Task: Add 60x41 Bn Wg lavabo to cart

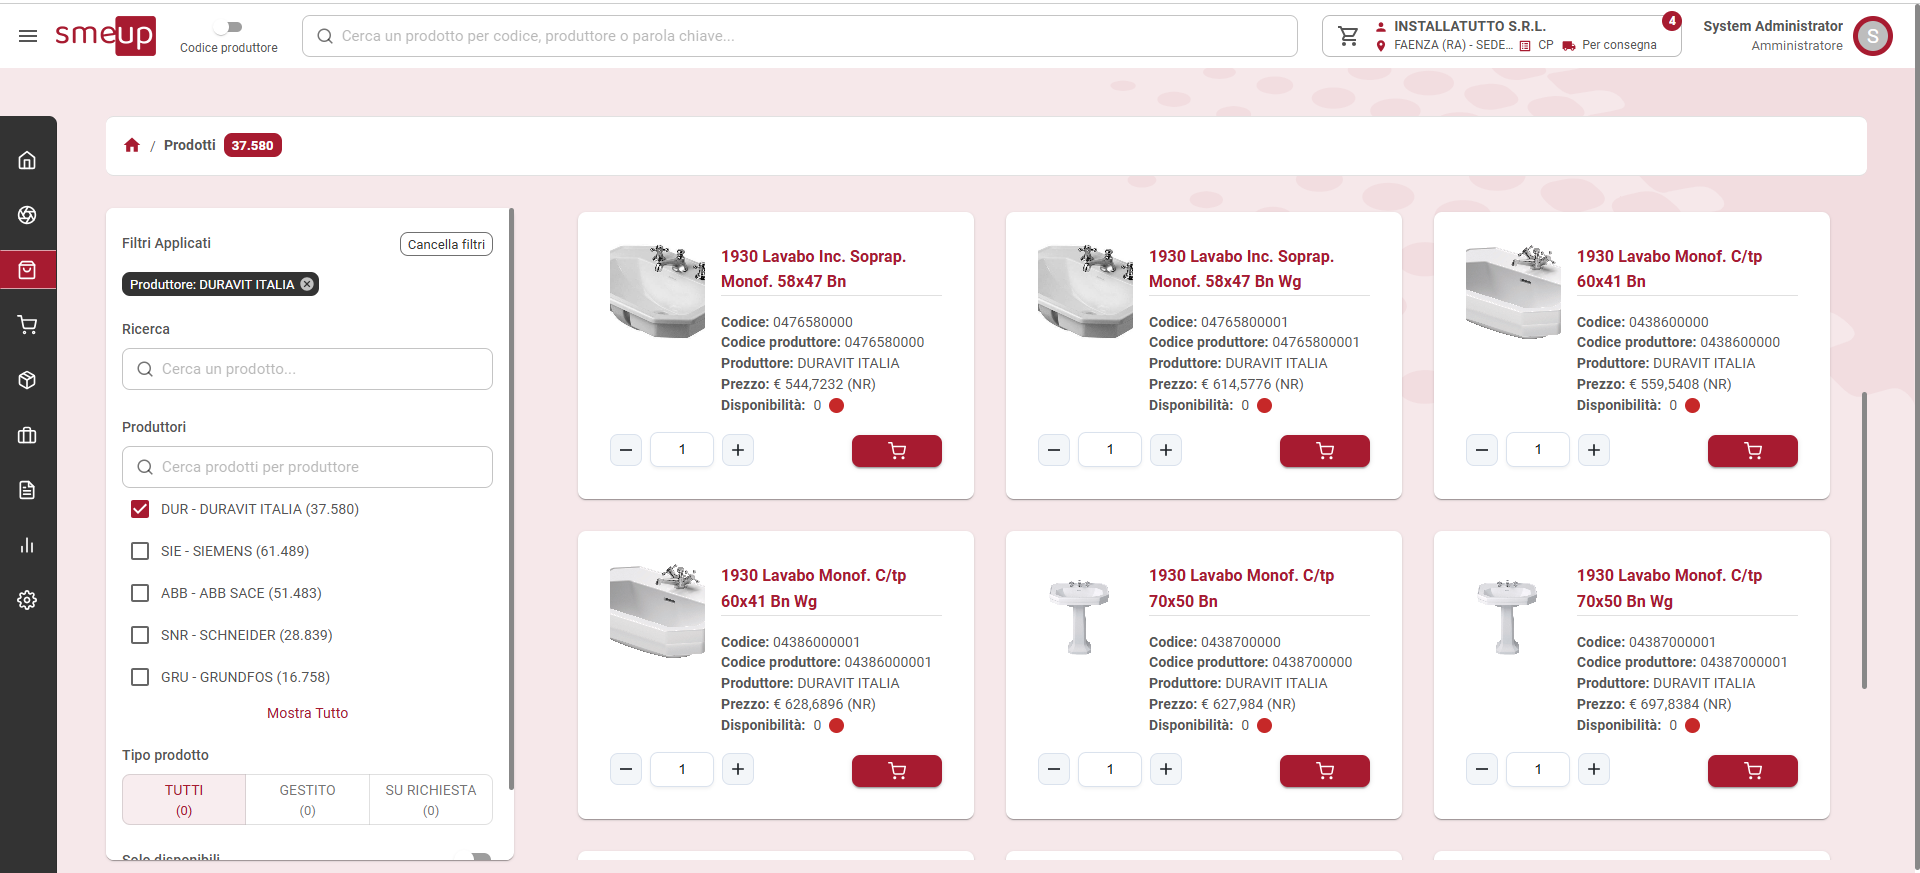Action: pos(897,771)
